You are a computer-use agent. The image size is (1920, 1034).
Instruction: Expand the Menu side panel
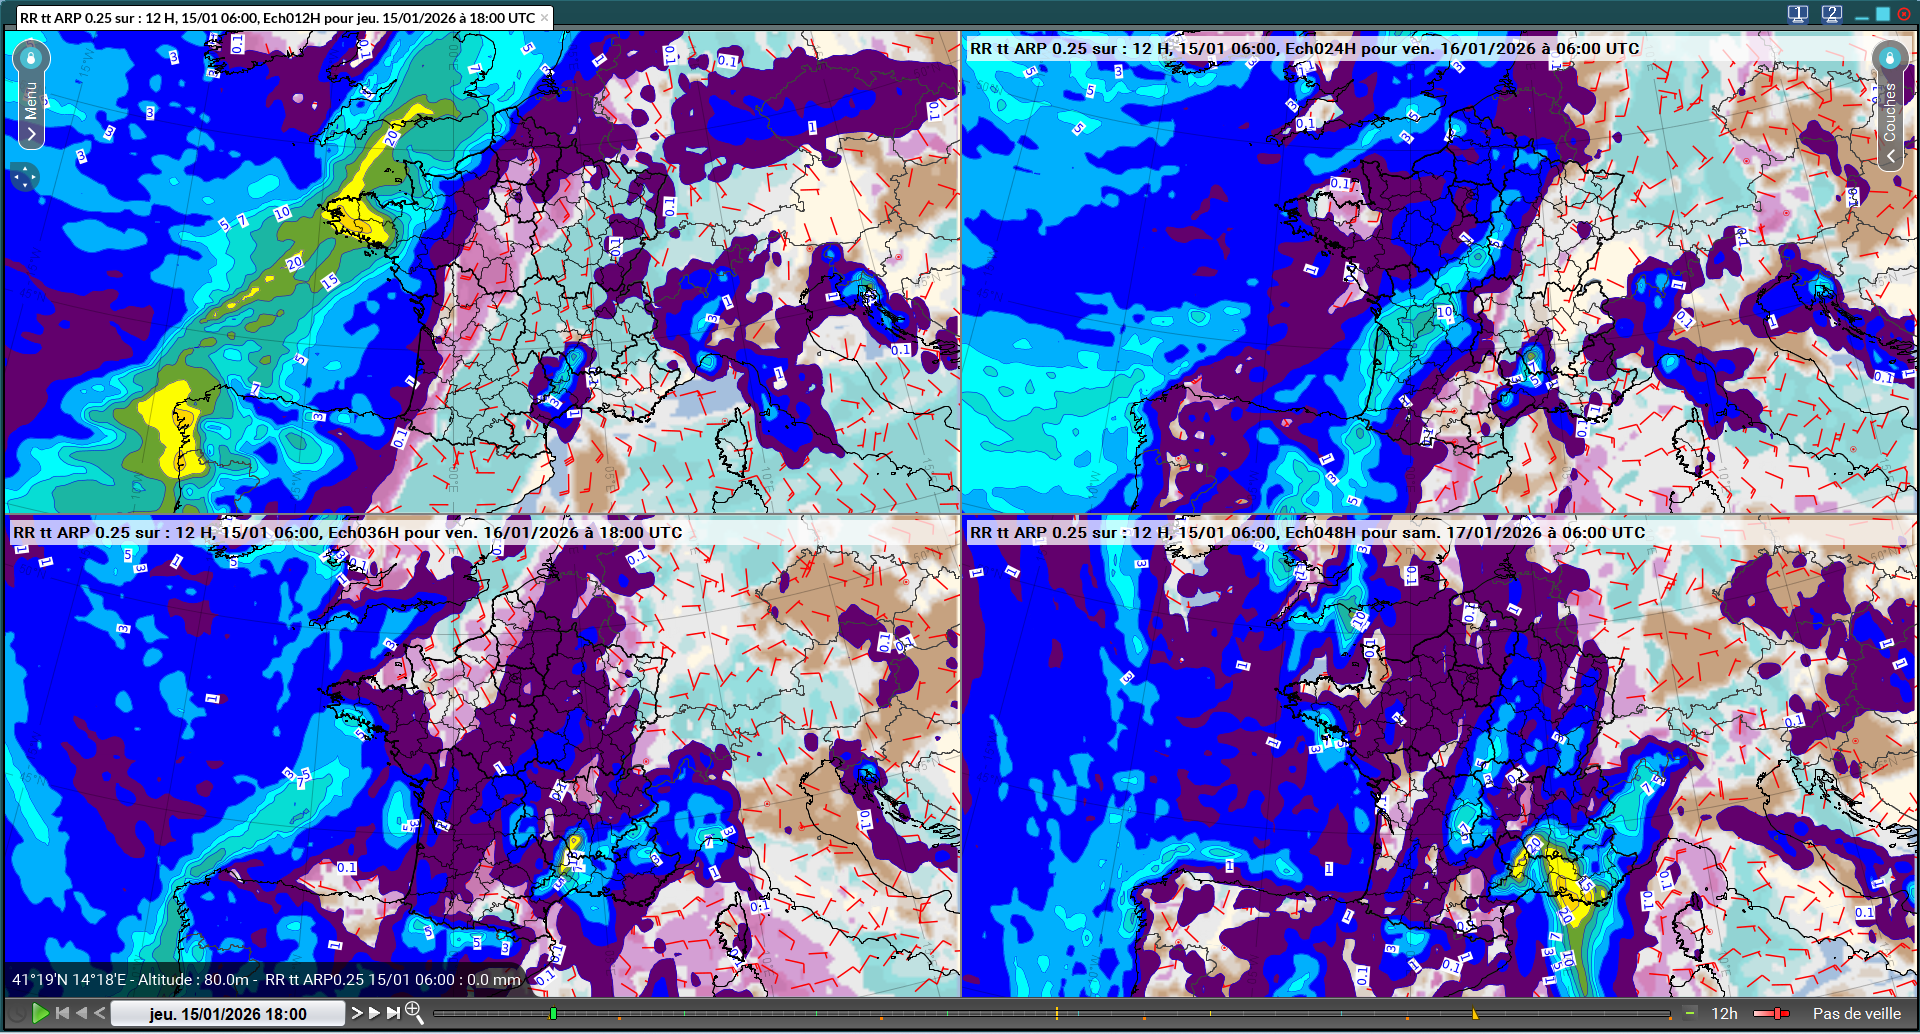click(x=31, y=134)
